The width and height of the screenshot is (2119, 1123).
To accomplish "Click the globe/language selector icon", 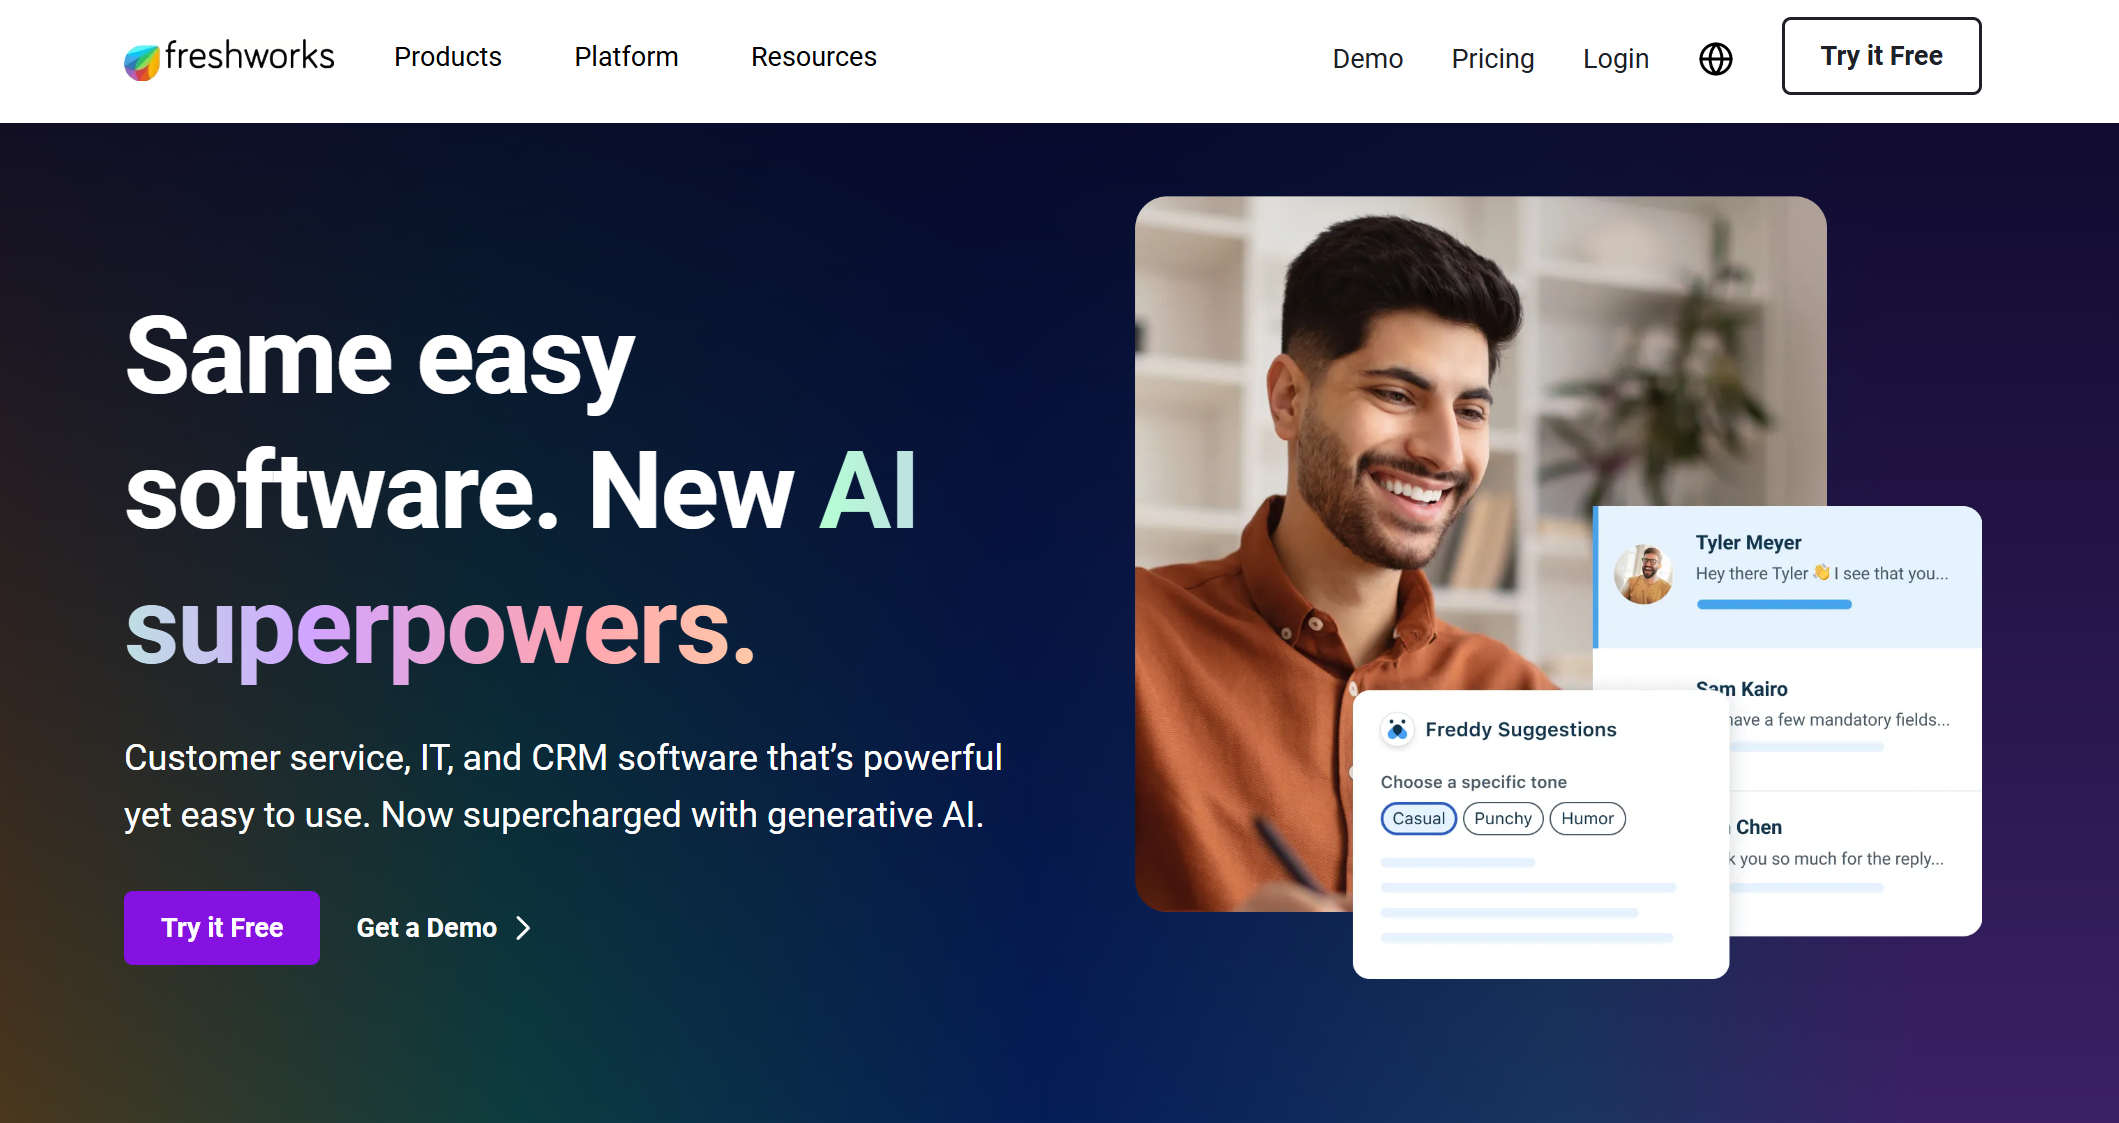I will point(1713,56).
